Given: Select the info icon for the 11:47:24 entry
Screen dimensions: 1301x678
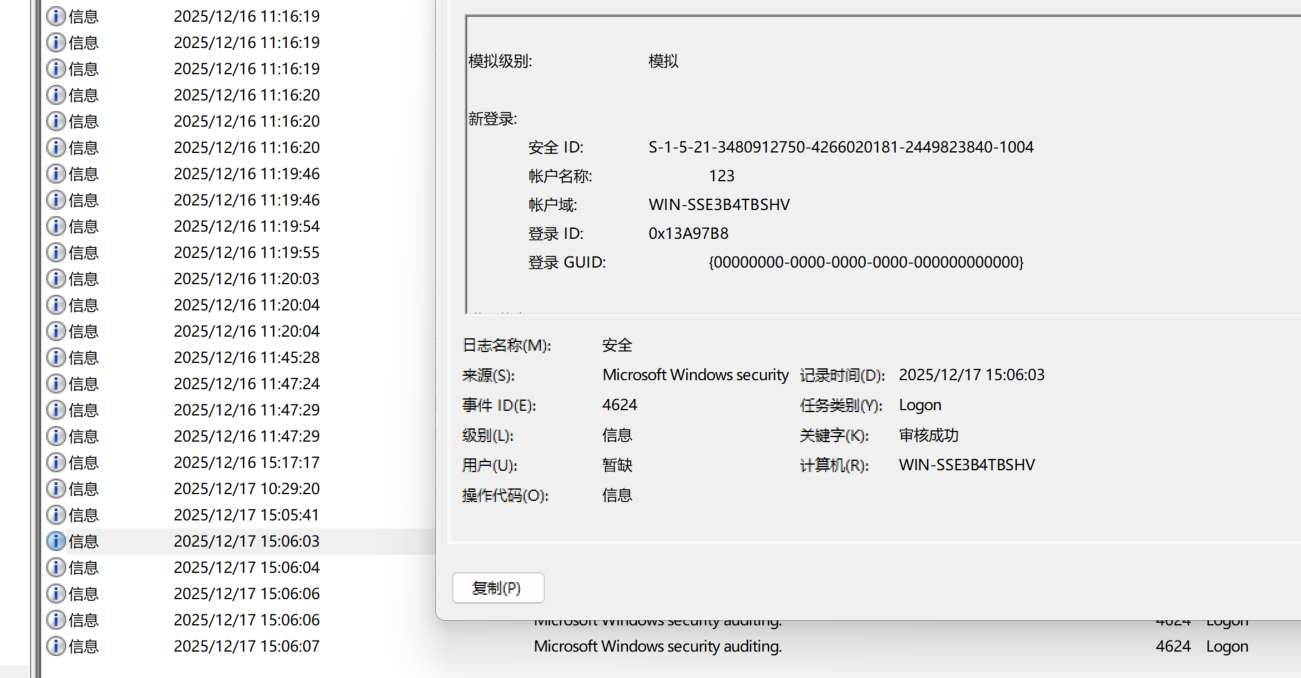Looking at the screenshot, I should pyautogui.click(x=57, y=383).
